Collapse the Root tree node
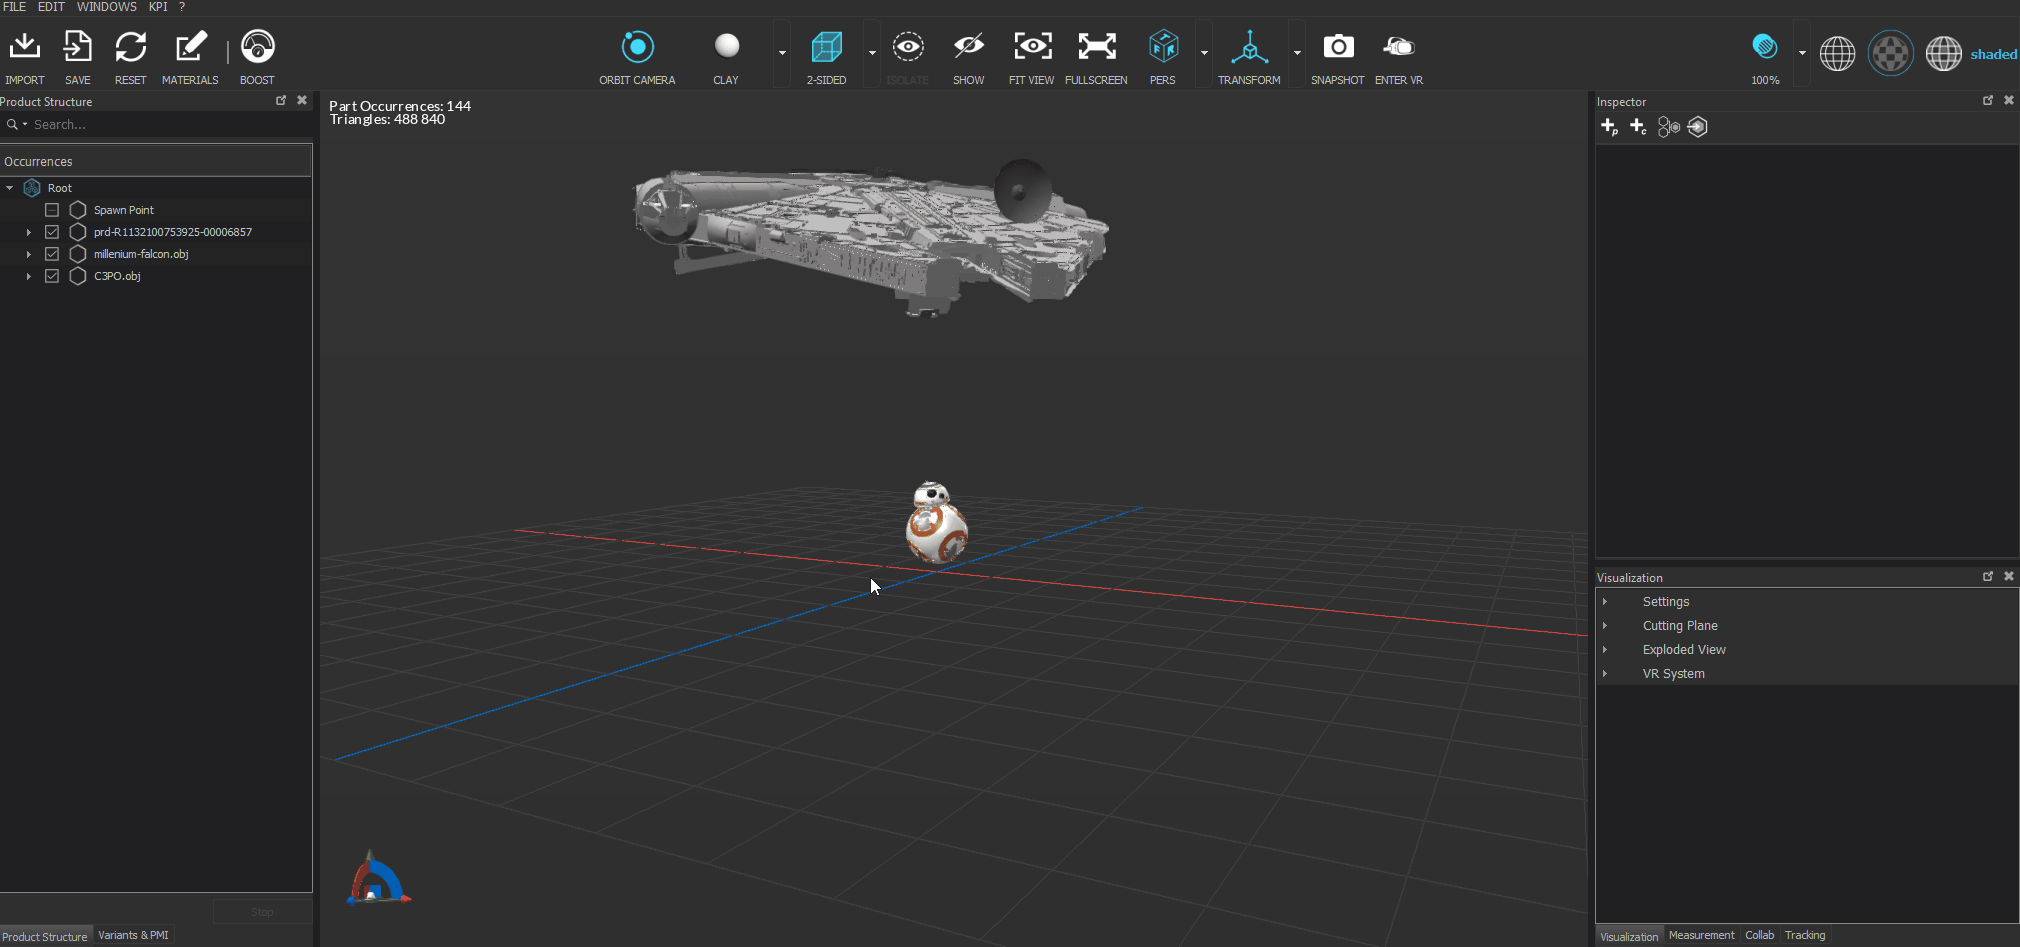Viewport: 2020px width, 947px height. pos(10,188)
